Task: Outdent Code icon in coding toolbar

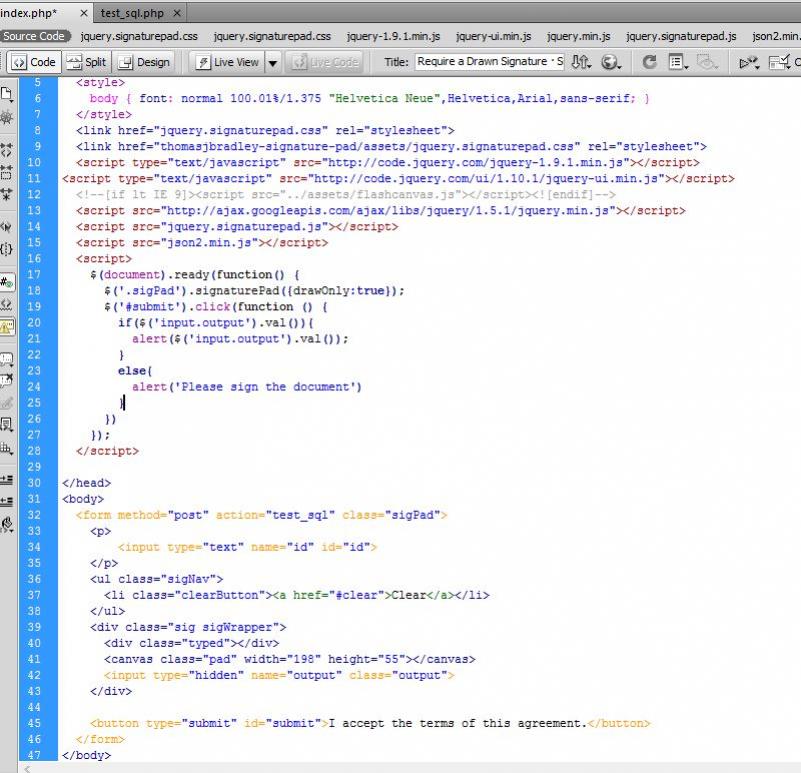Action: click(7, 501)
